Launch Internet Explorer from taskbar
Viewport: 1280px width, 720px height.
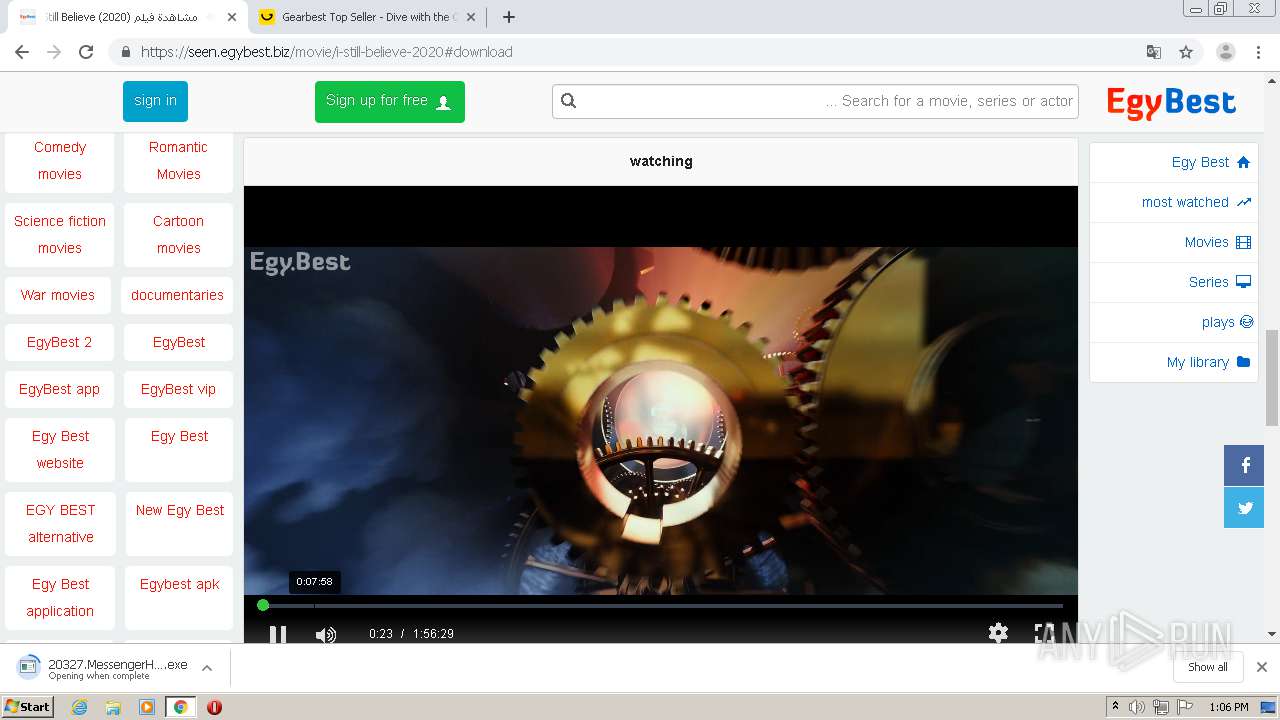79,707
